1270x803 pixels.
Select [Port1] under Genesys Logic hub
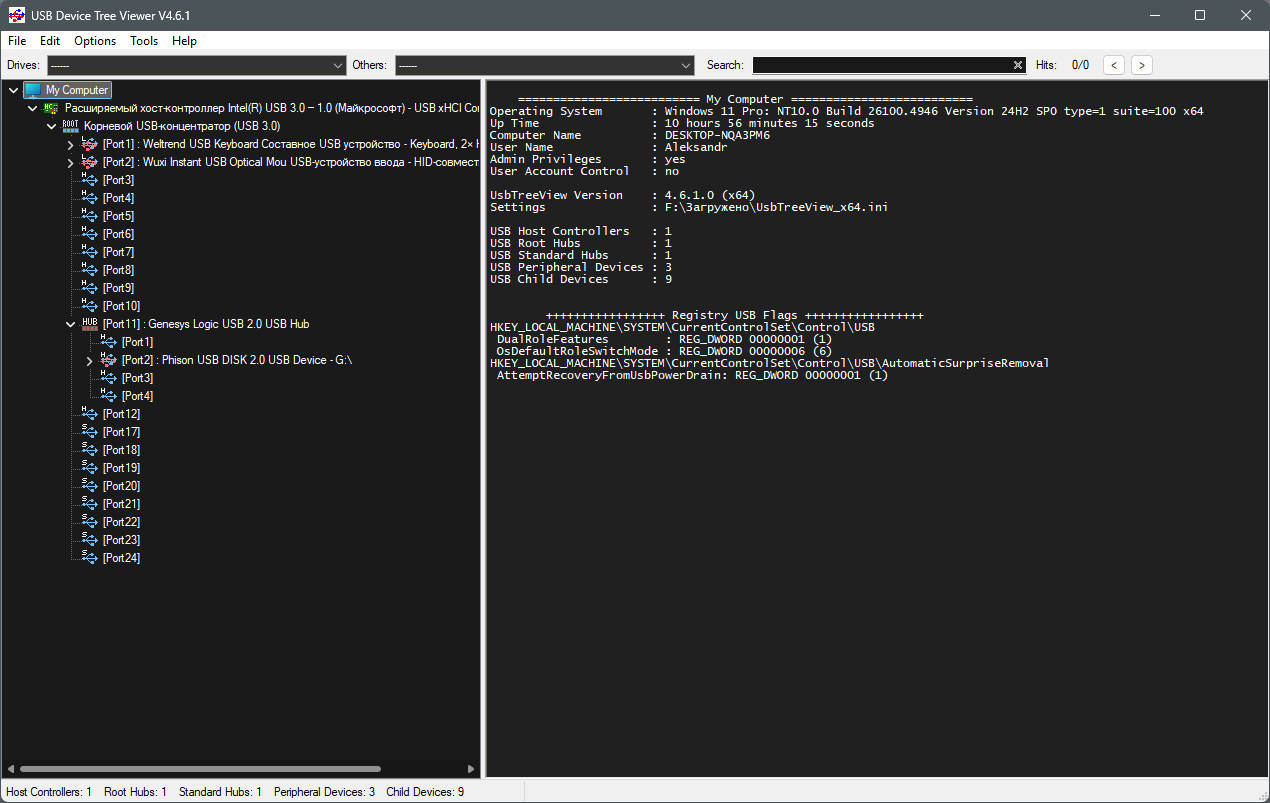click(x=137, y=342)
